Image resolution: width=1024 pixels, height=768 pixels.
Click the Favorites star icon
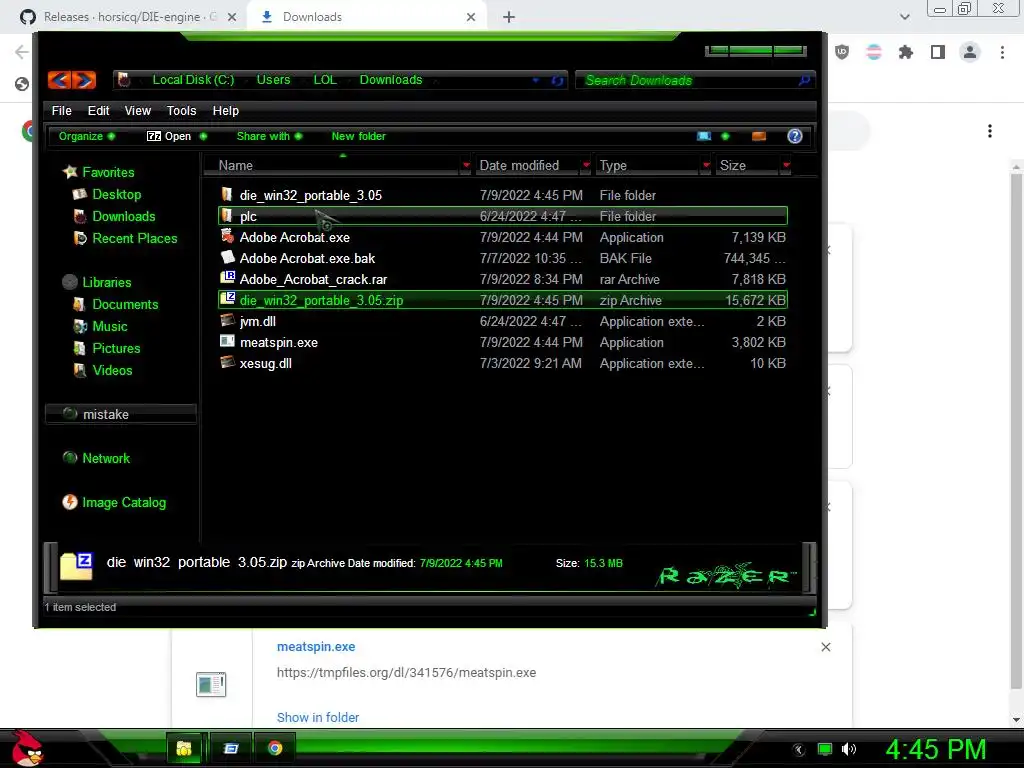pos(70,172)
